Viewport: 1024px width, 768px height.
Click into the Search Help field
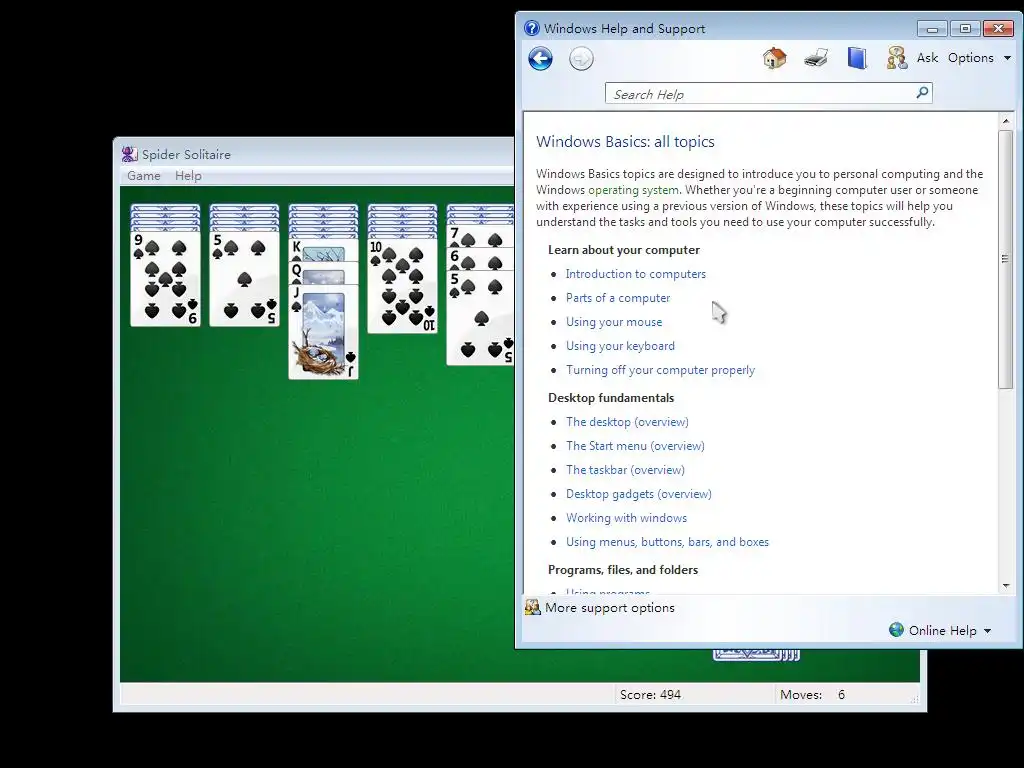[x=761, y=93]
